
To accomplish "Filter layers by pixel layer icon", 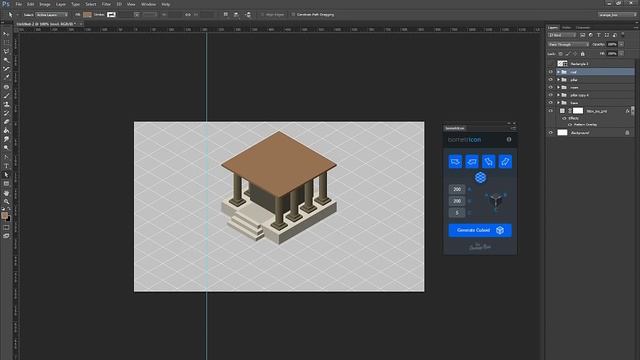I will (582, 36).
